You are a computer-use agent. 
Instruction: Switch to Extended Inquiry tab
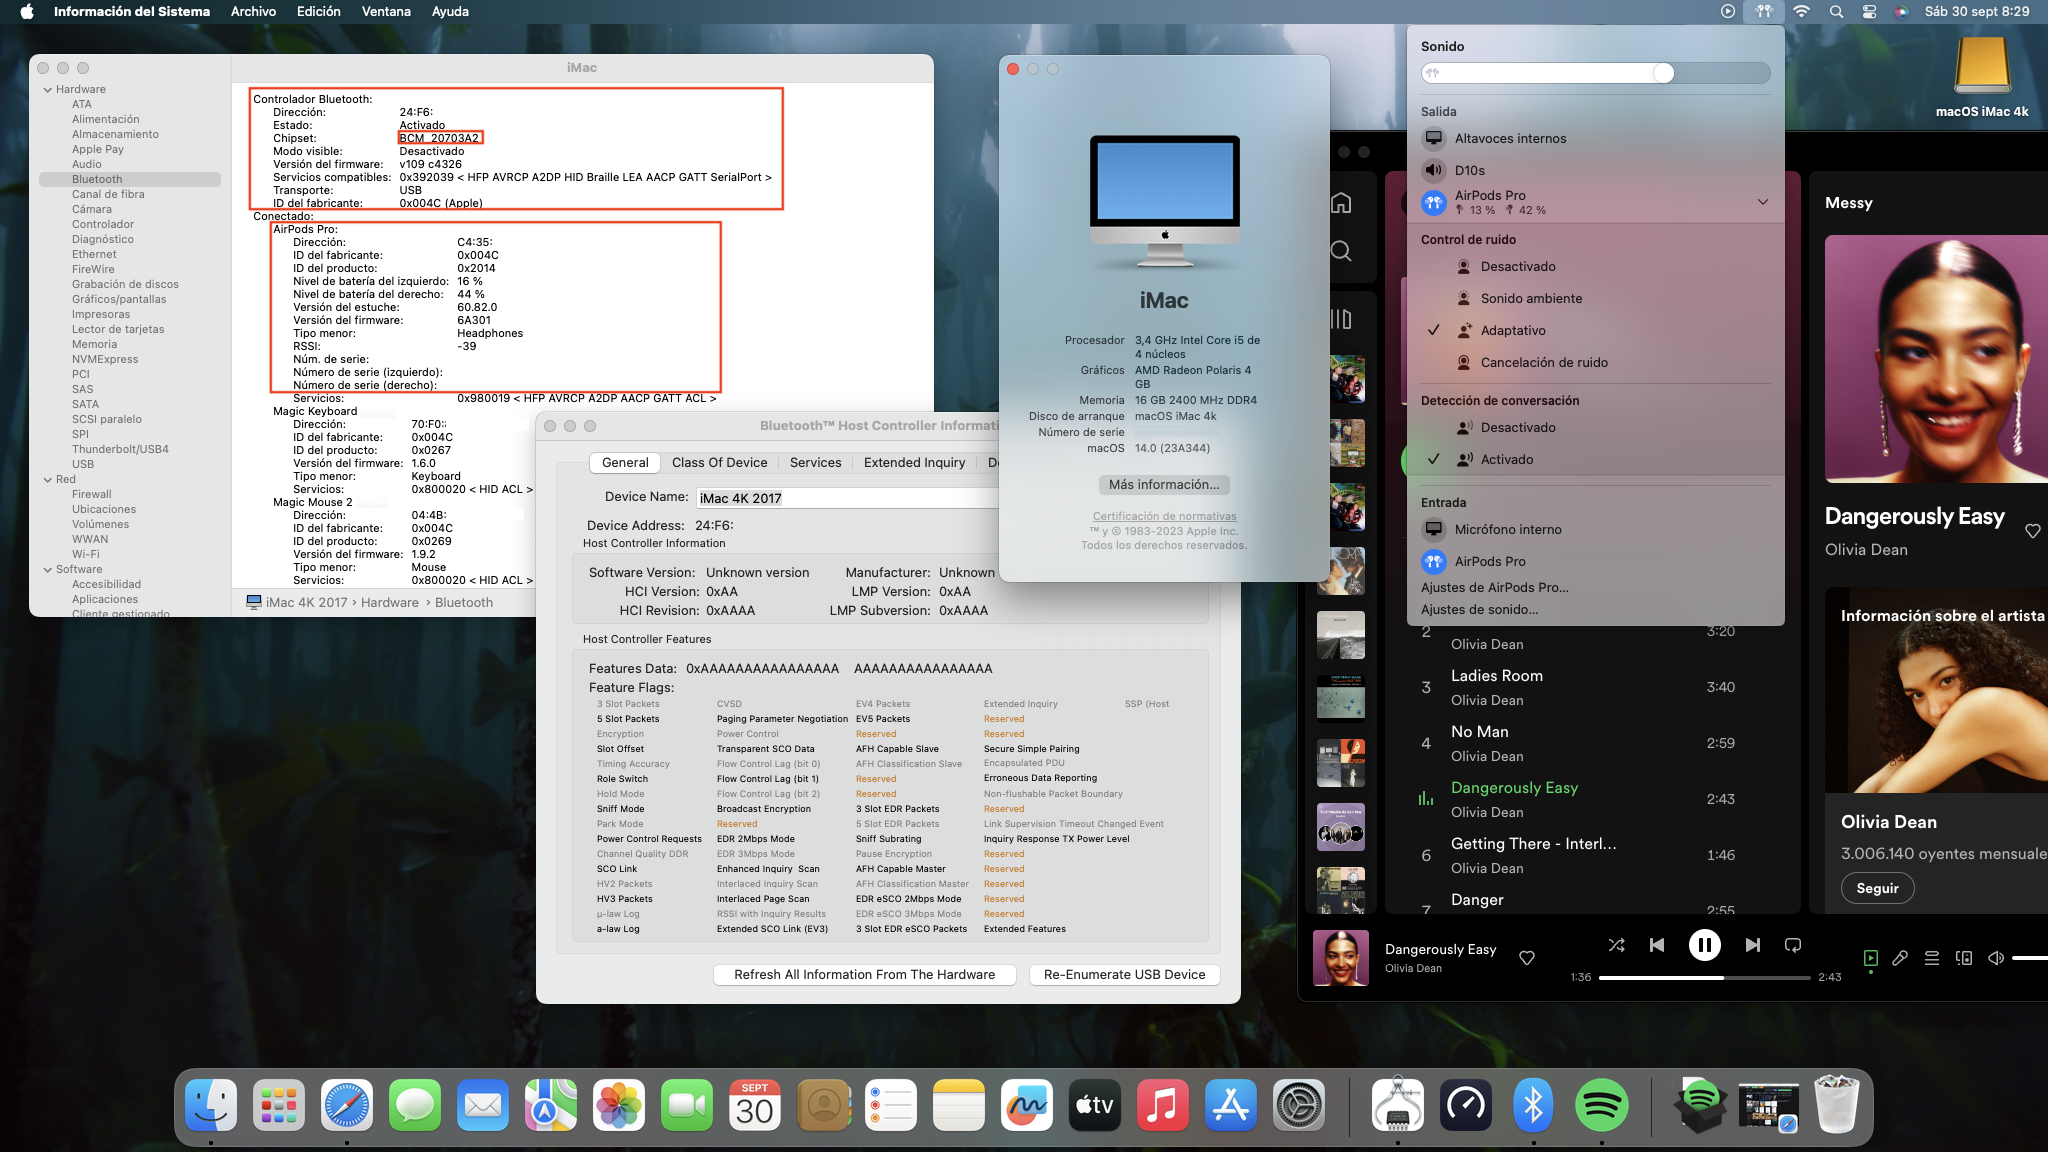point(914,463)
